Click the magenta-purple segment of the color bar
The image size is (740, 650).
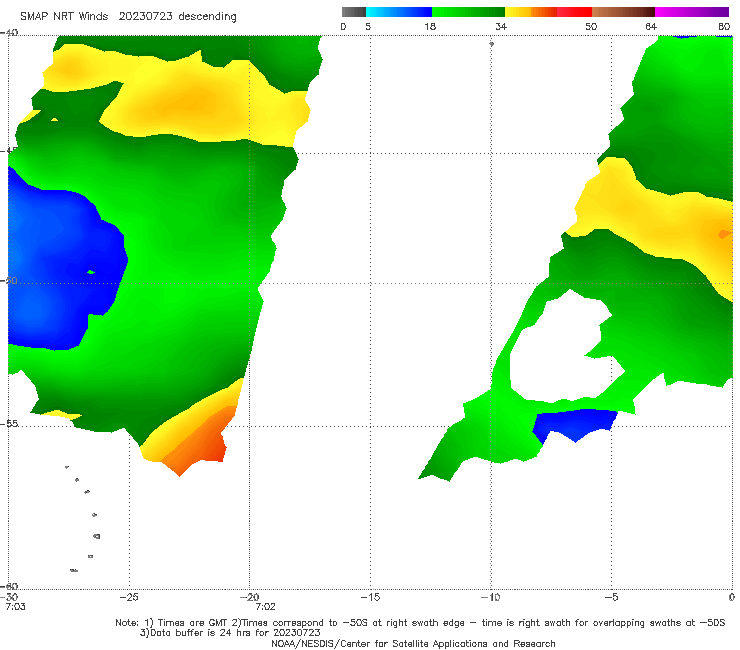coord(691,12)
